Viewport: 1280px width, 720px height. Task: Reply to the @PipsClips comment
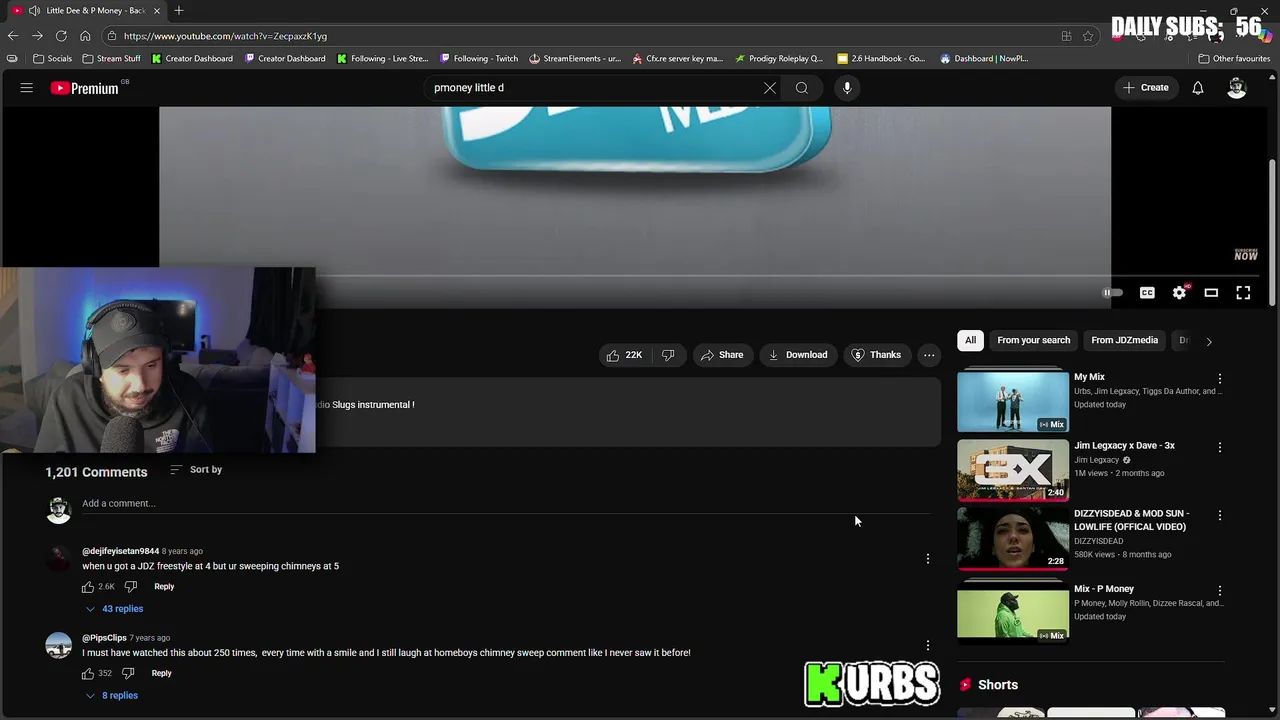[161, 674]
